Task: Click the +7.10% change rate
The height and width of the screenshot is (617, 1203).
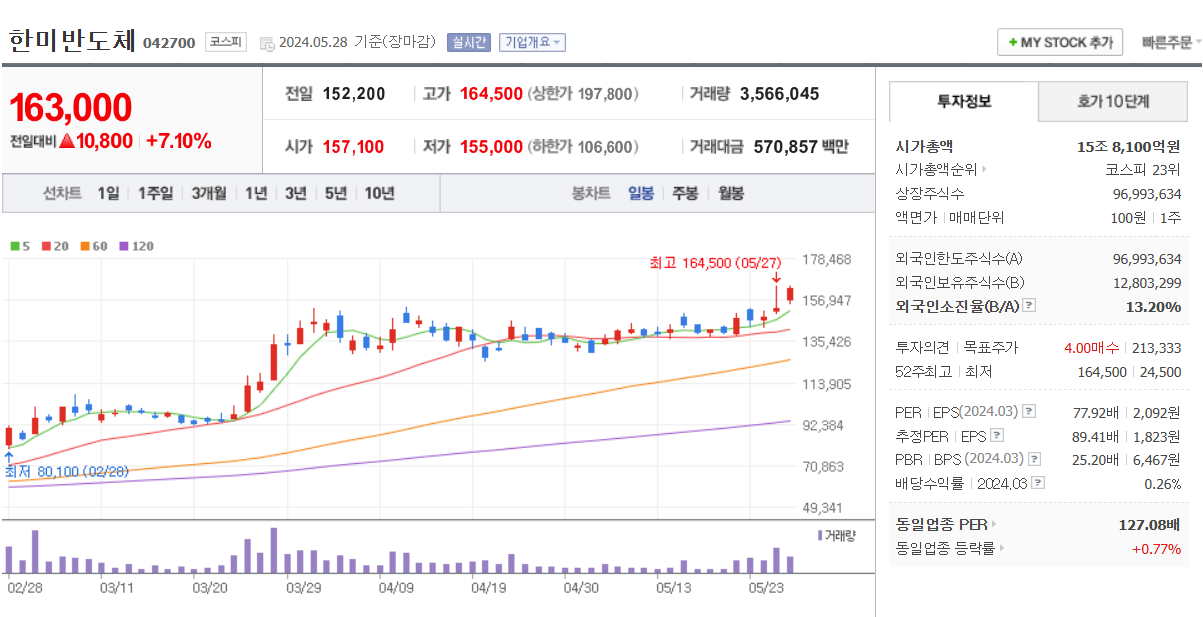Action: 179,141
